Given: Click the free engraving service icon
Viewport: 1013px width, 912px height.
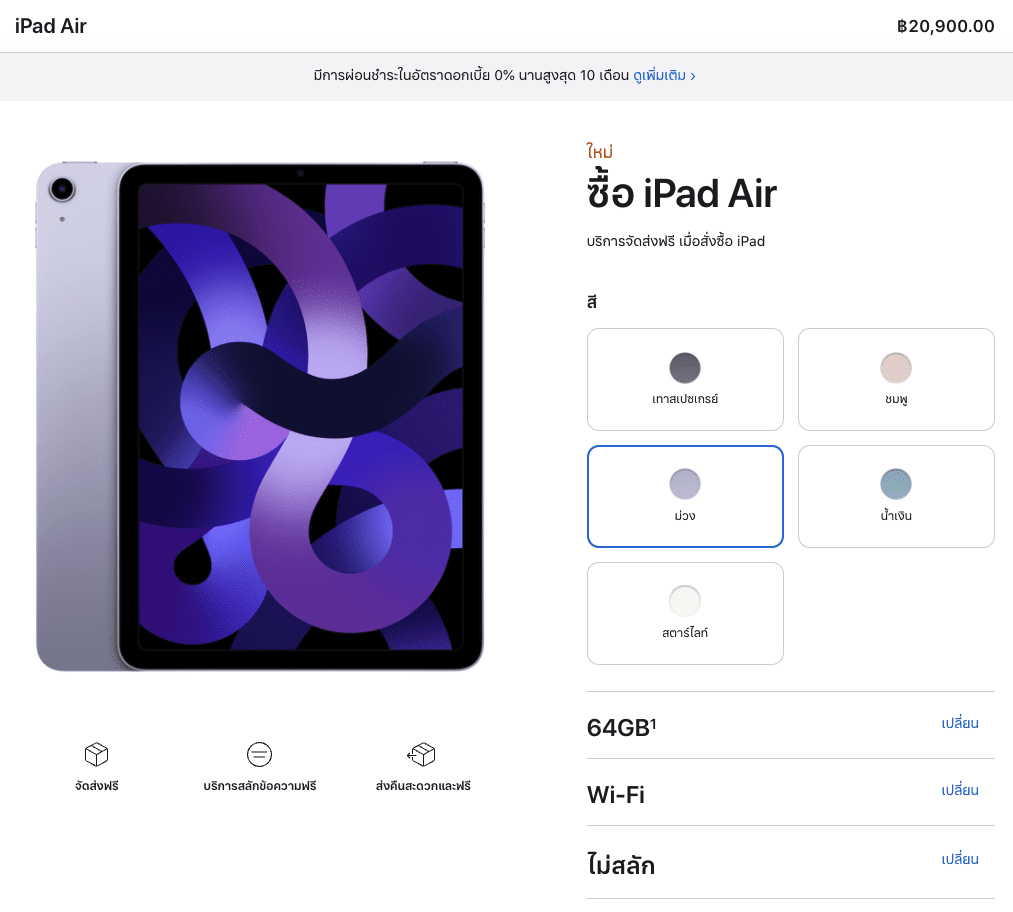Looking at the screenshot, I should (259, 754).
